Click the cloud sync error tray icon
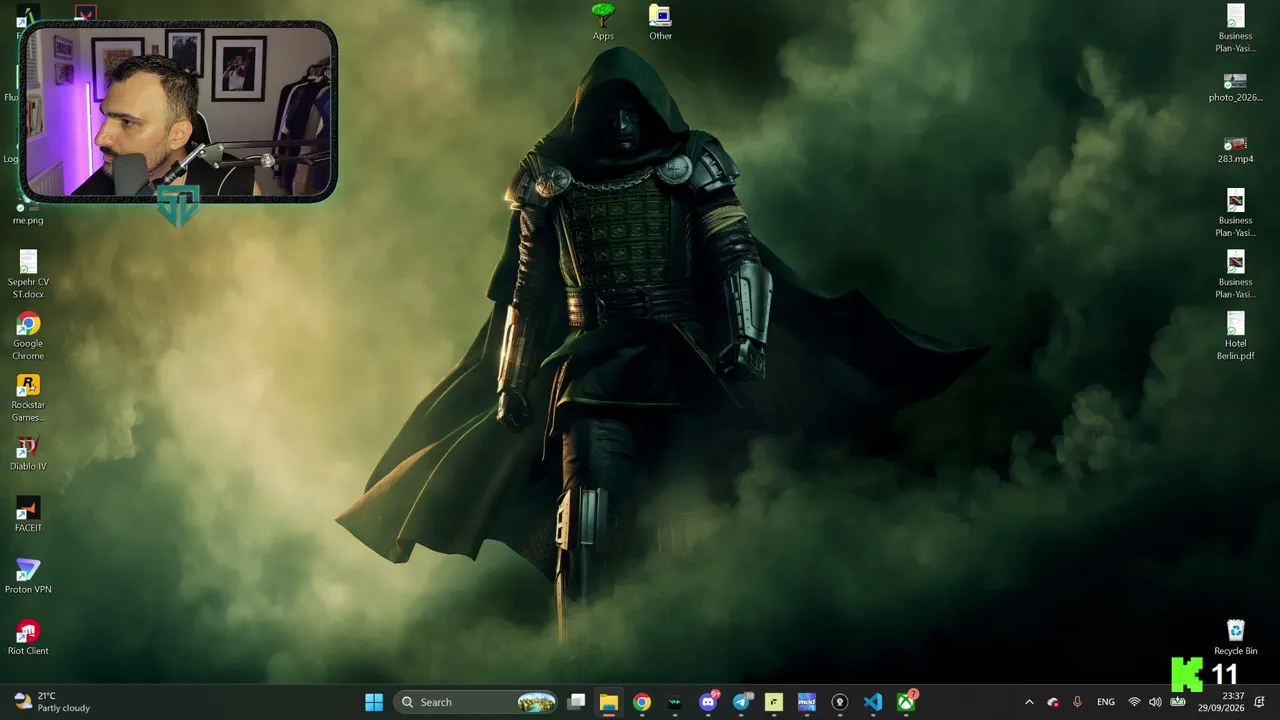The width and height of the screenshot is (1280, 720). point(1053,702)
